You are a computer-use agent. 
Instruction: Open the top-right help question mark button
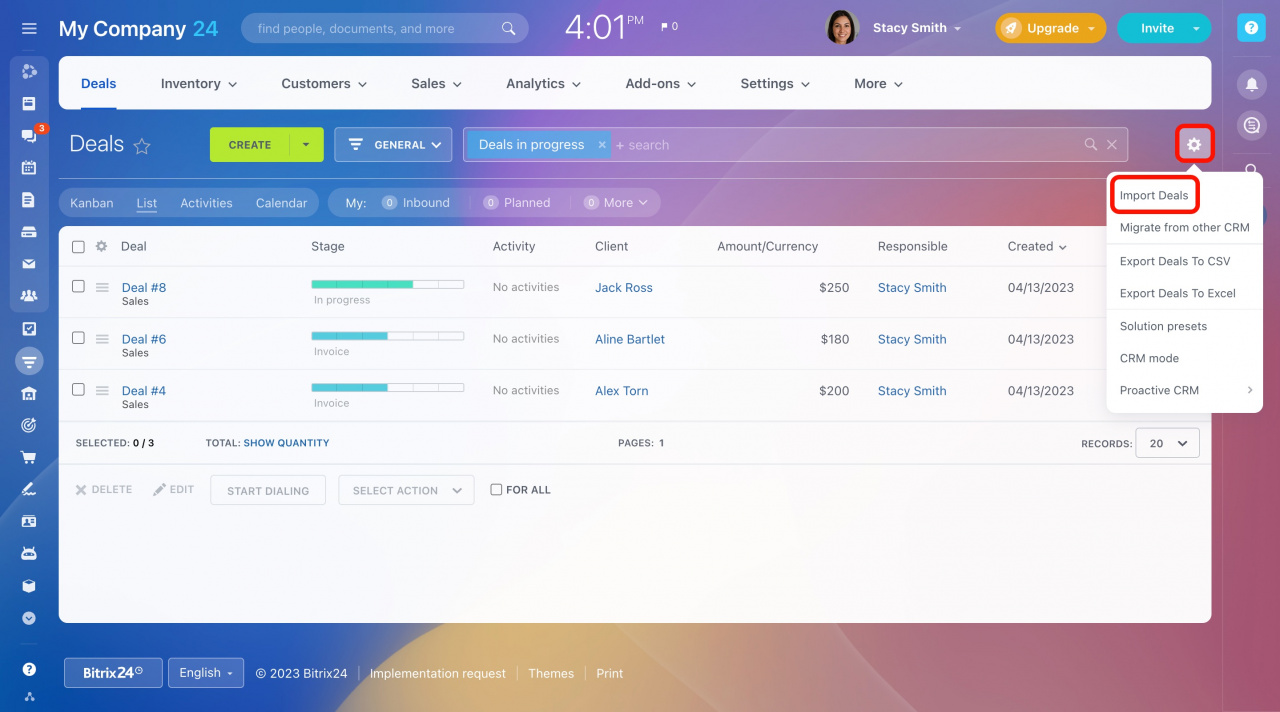click(x=1251, y=28)
